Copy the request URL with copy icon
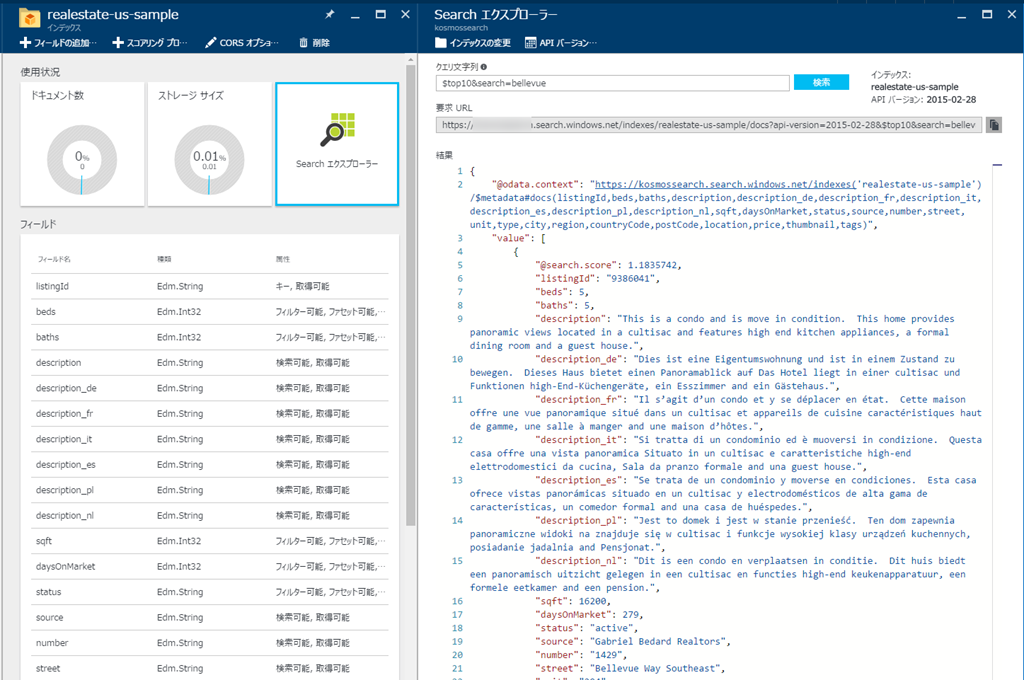The height and width of the screenshot is (680, 1024). point(994,125)
